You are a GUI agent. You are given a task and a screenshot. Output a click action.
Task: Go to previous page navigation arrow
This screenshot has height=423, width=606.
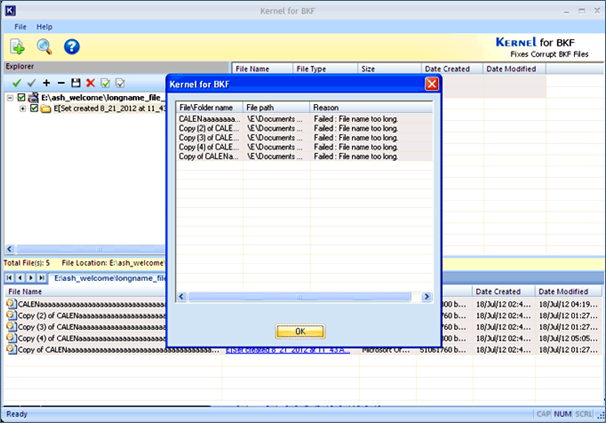20,278
